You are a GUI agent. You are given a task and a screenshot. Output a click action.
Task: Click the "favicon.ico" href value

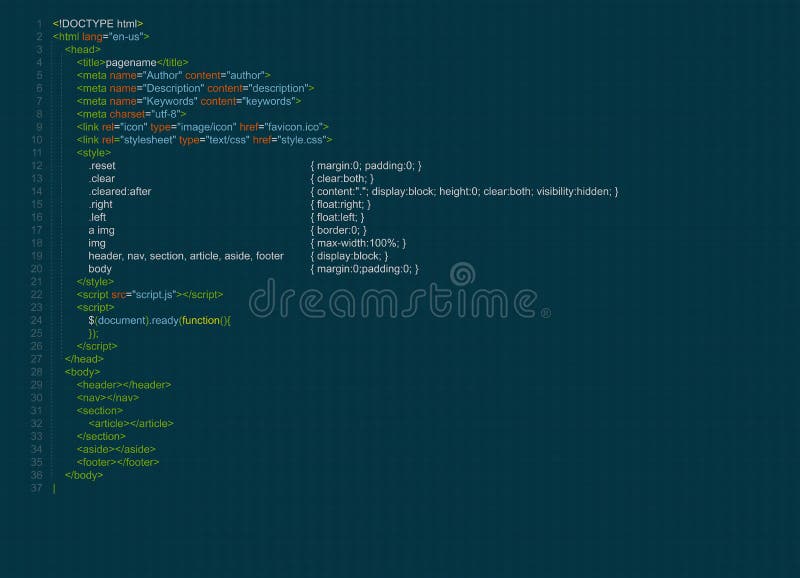pos(294,127)
